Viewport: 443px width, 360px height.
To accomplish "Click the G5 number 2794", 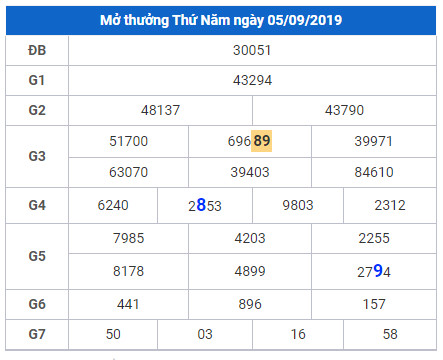I will (x=374, y=271).
